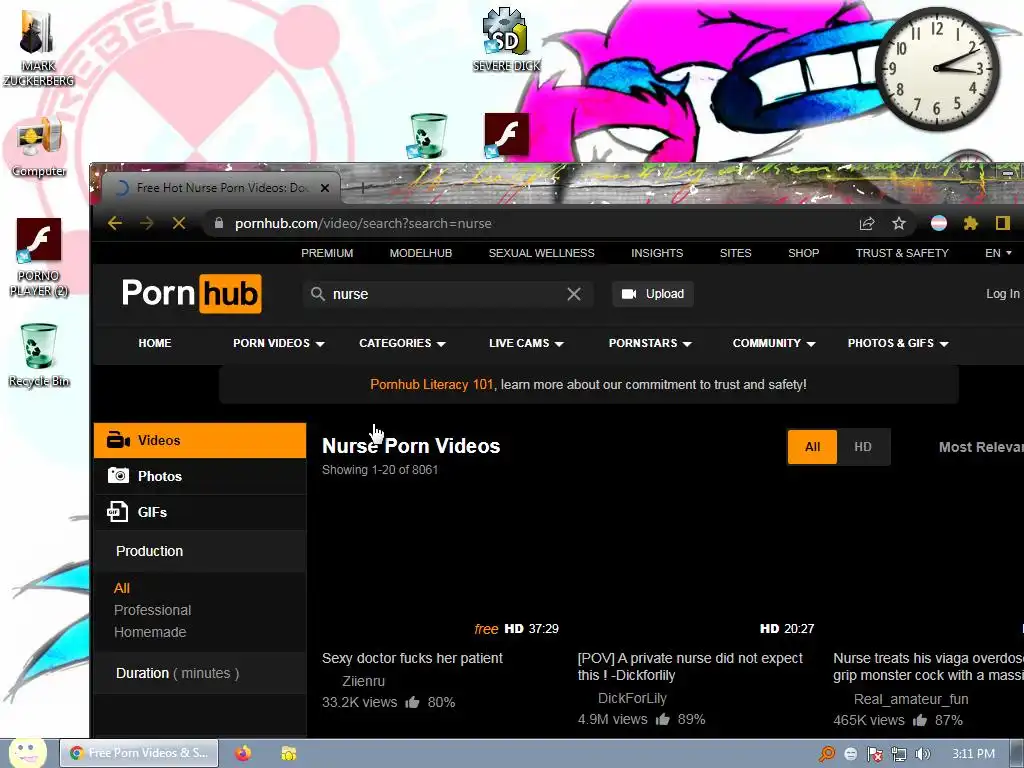Clear the search box with the X icon
This screenshot has width=1024, height=768.
point(574,294)
